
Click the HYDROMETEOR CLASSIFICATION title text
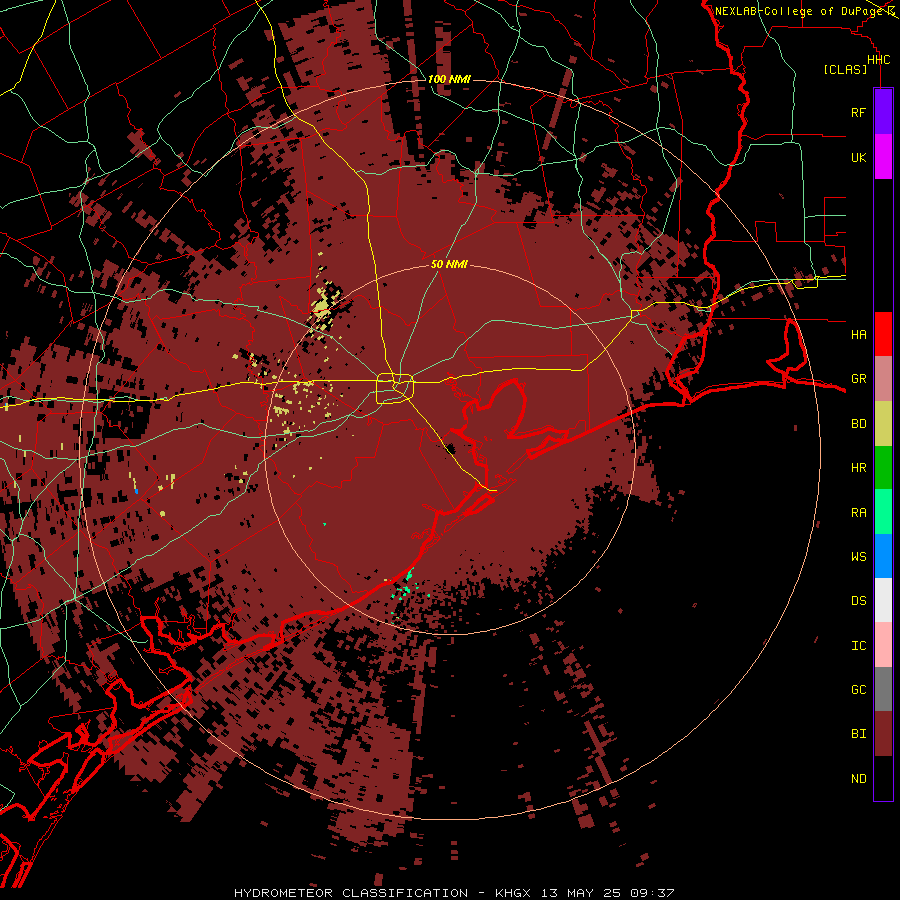(x=351, y=893)
